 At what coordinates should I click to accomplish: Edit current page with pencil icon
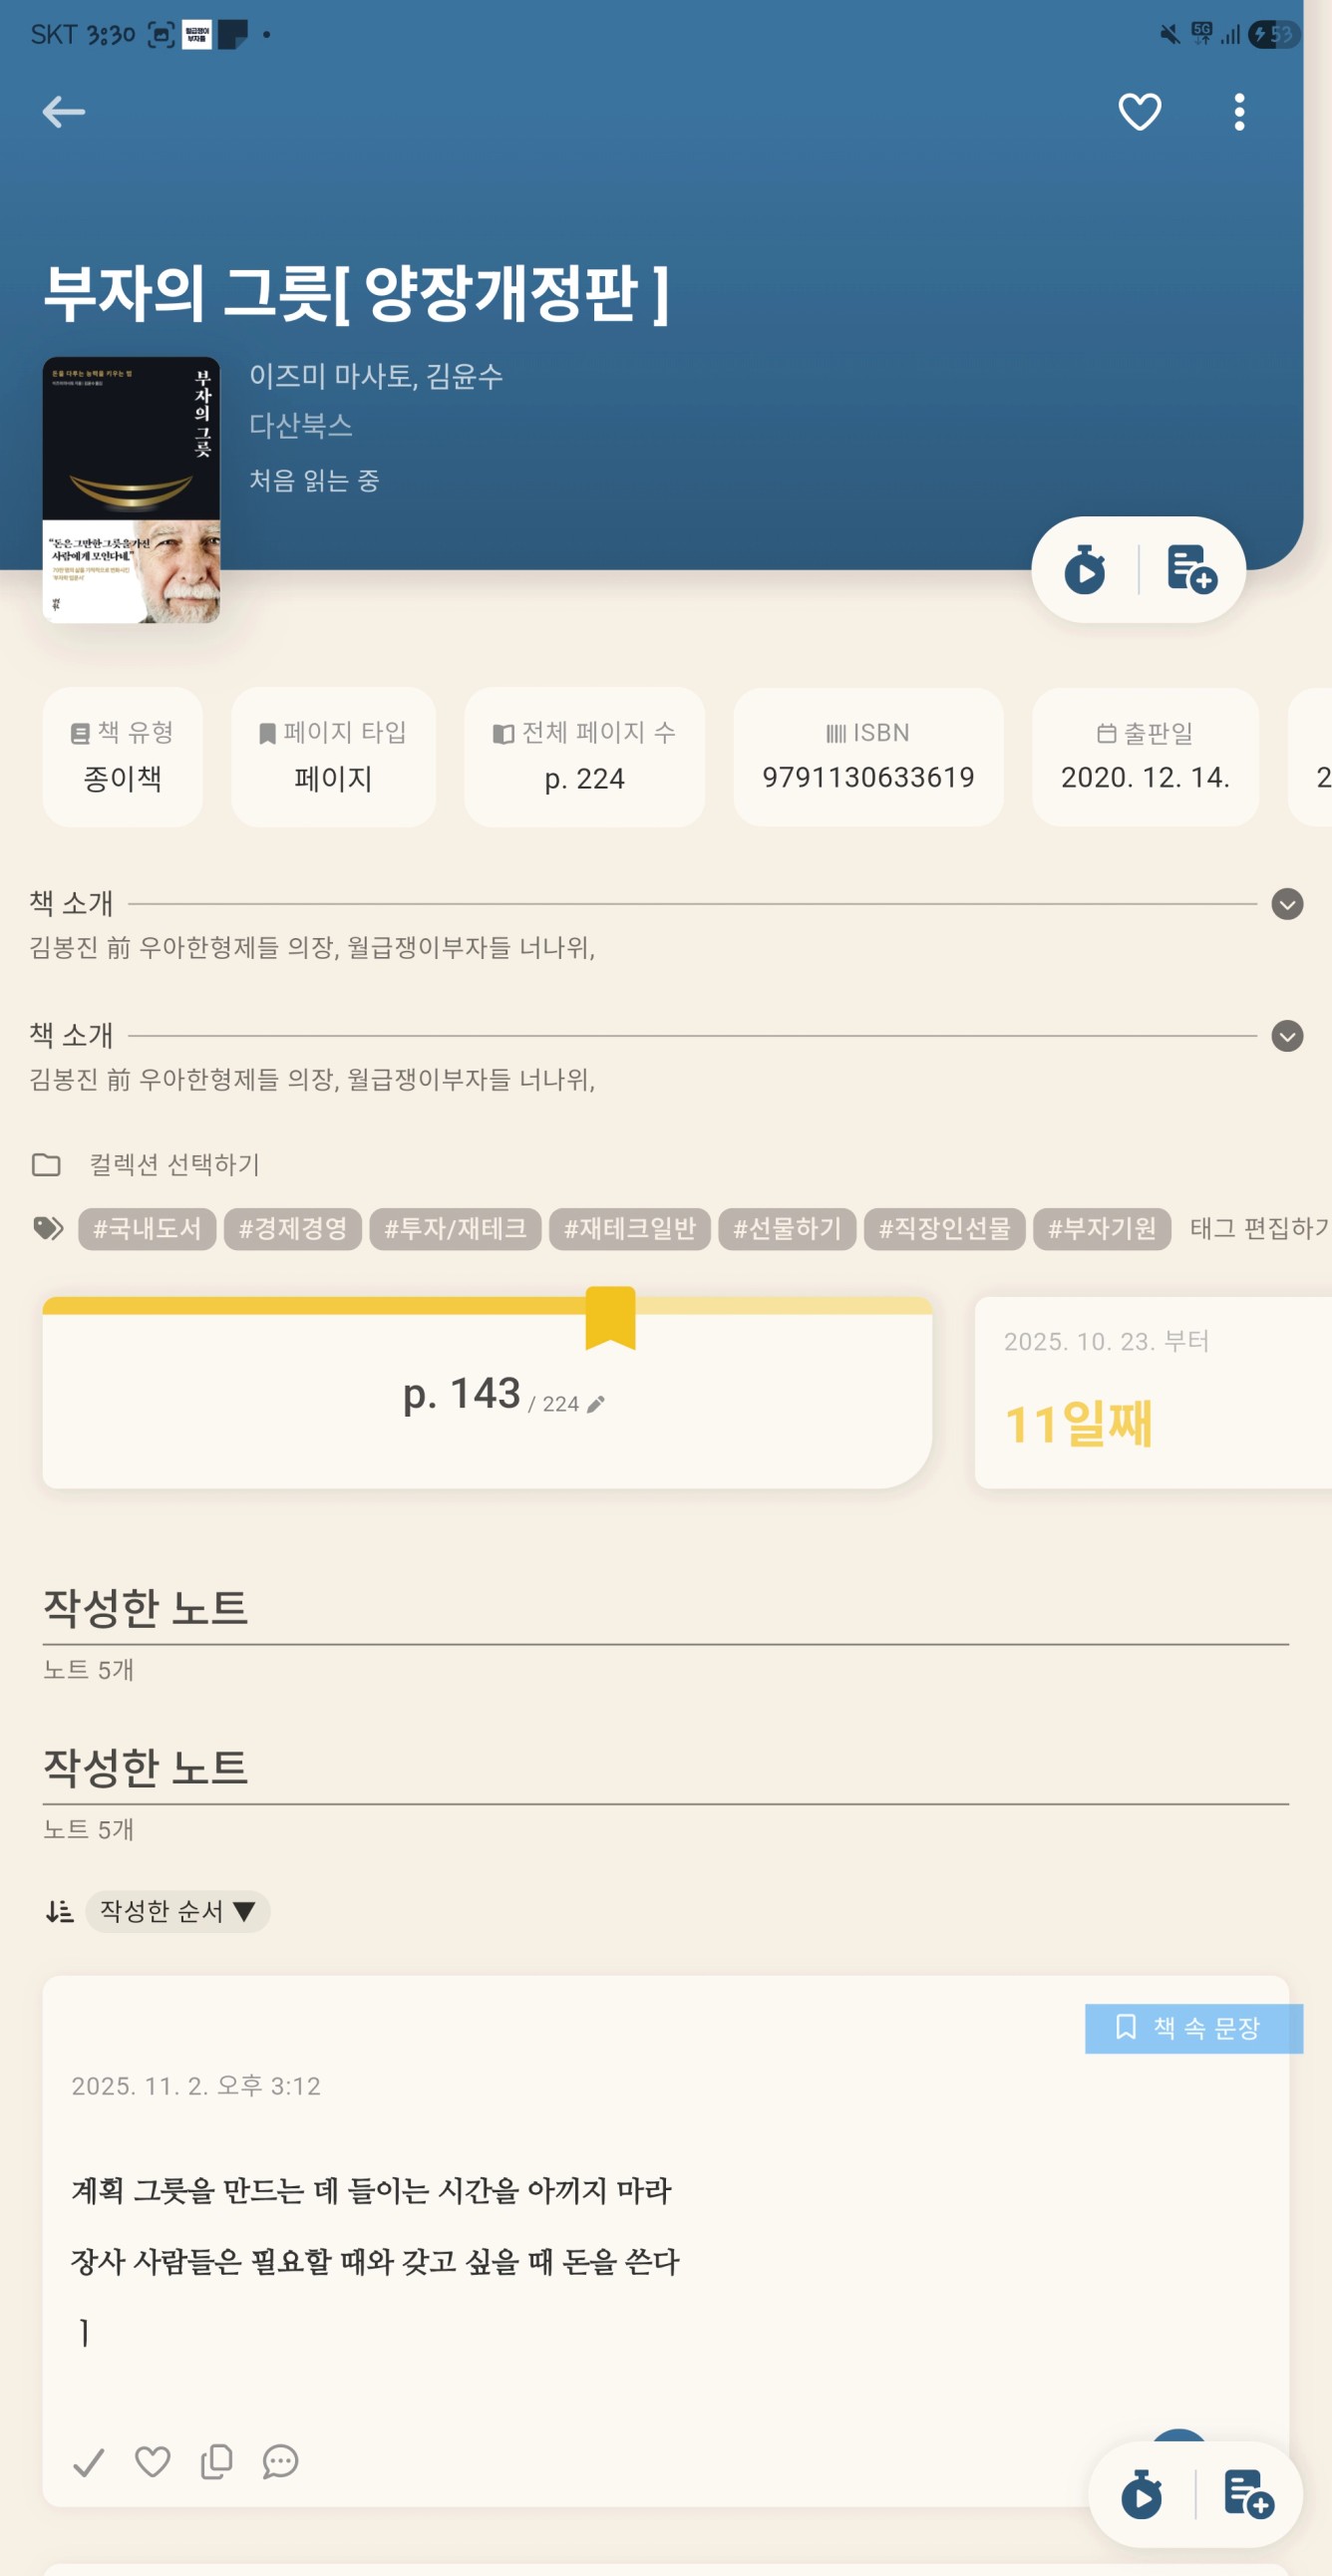(x=596, y=1404)
